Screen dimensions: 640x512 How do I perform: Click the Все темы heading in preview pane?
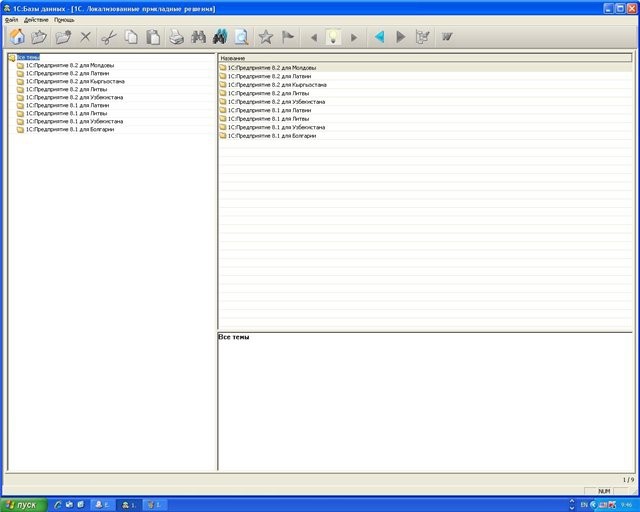(233, 337)
